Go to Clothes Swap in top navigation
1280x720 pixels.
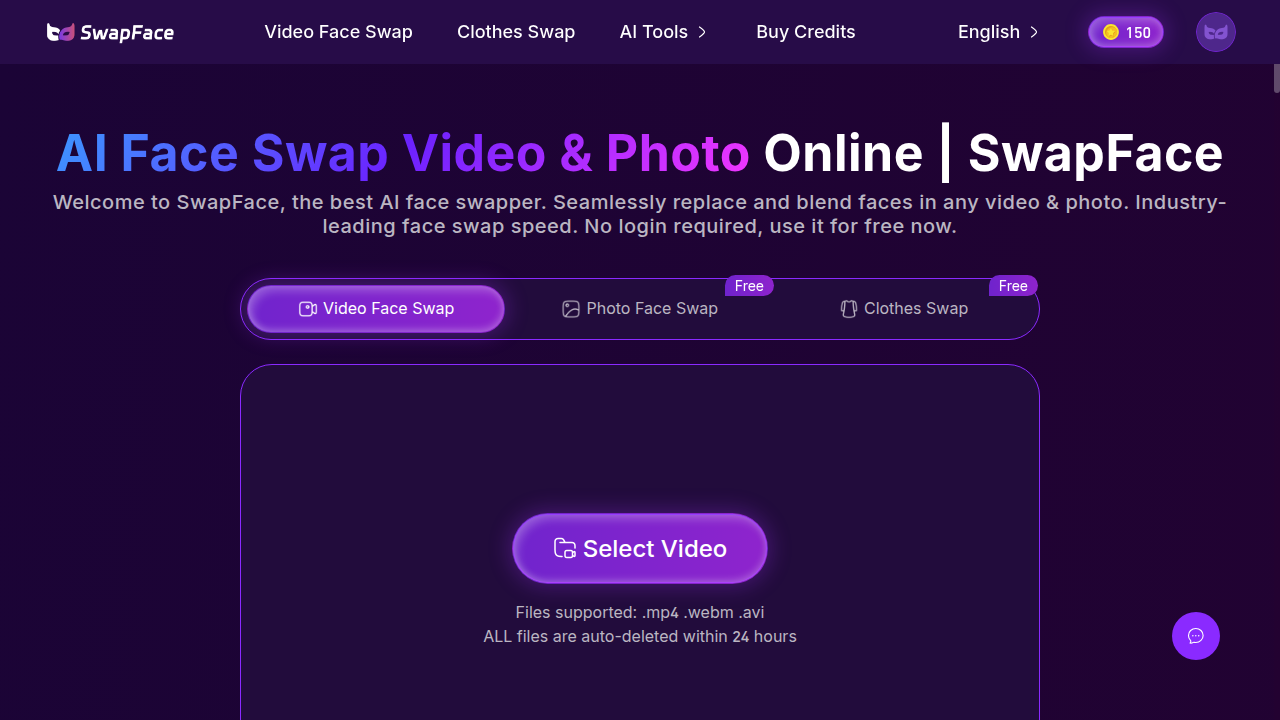pos(515,32)
